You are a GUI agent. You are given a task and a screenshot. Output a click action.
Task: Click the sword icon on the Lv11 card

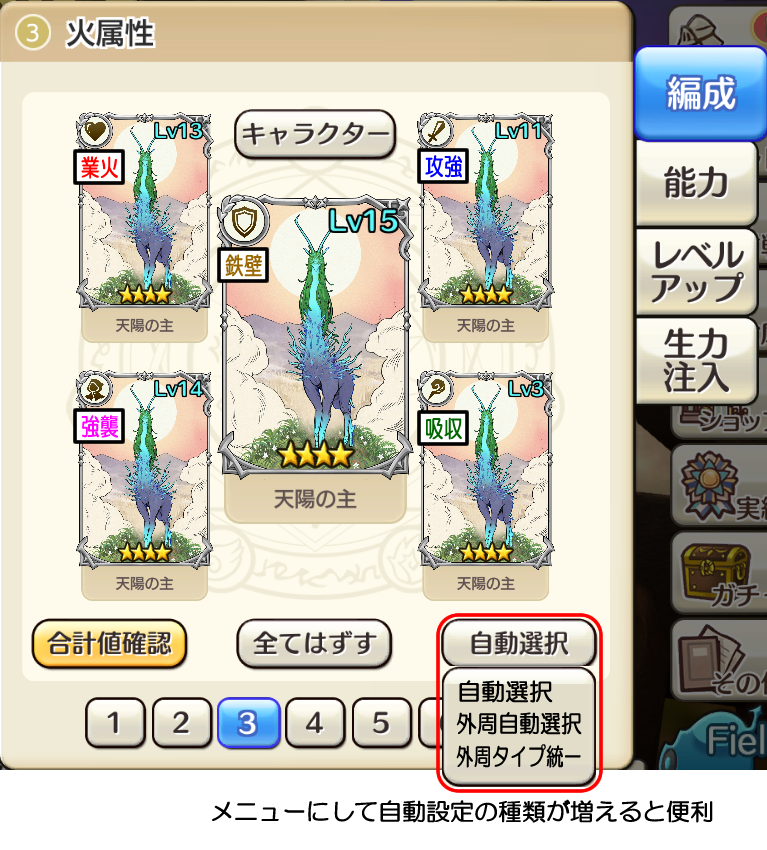(x=437, y=131)
